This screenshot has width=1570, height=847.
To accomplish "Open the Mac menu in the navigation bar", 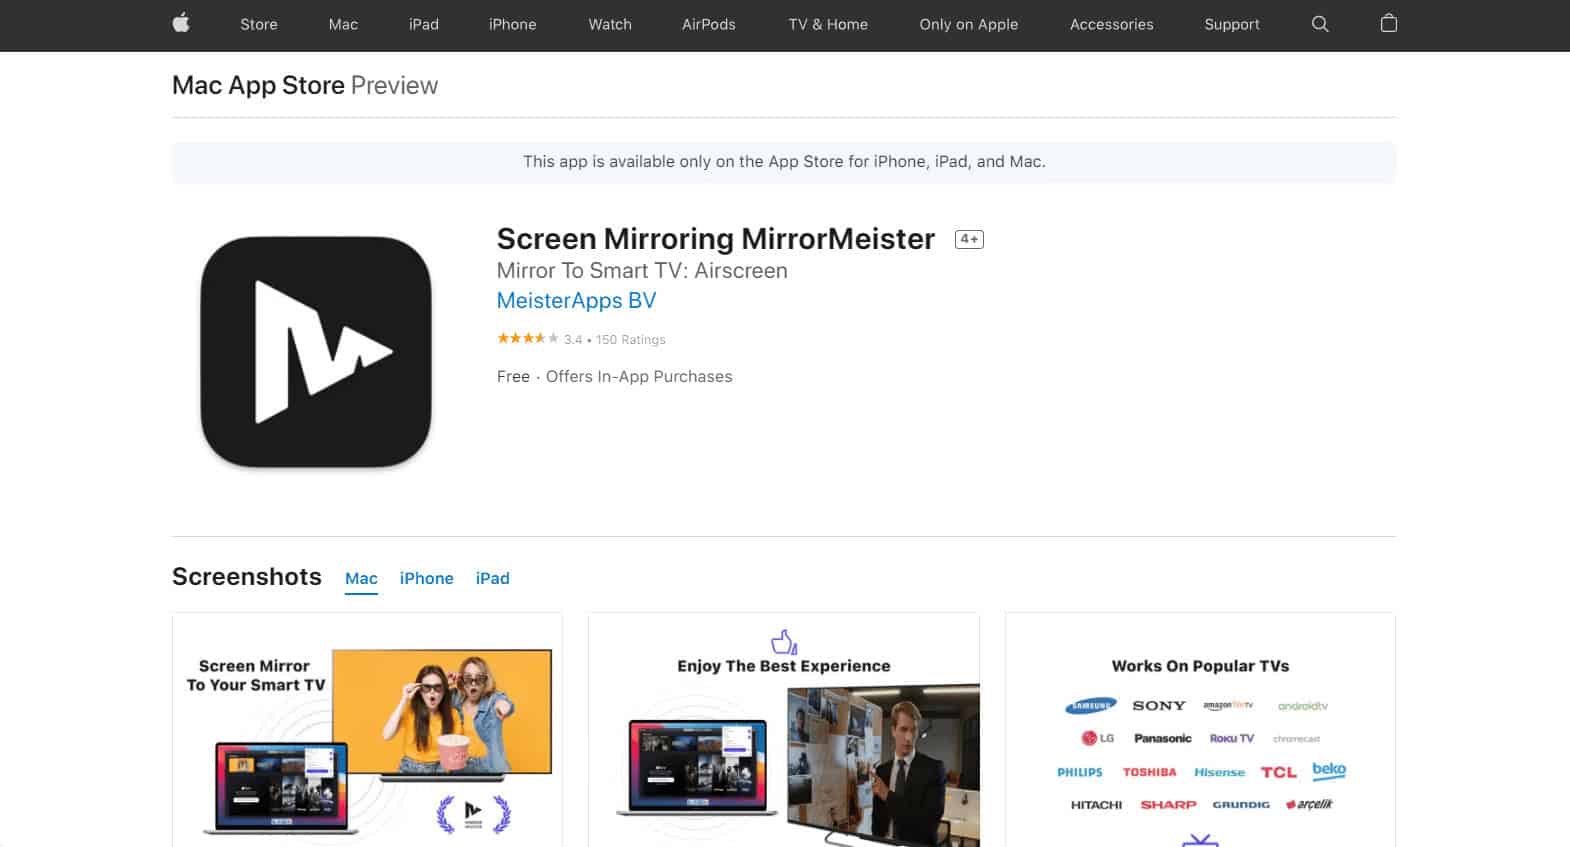I will coord(343,24).
